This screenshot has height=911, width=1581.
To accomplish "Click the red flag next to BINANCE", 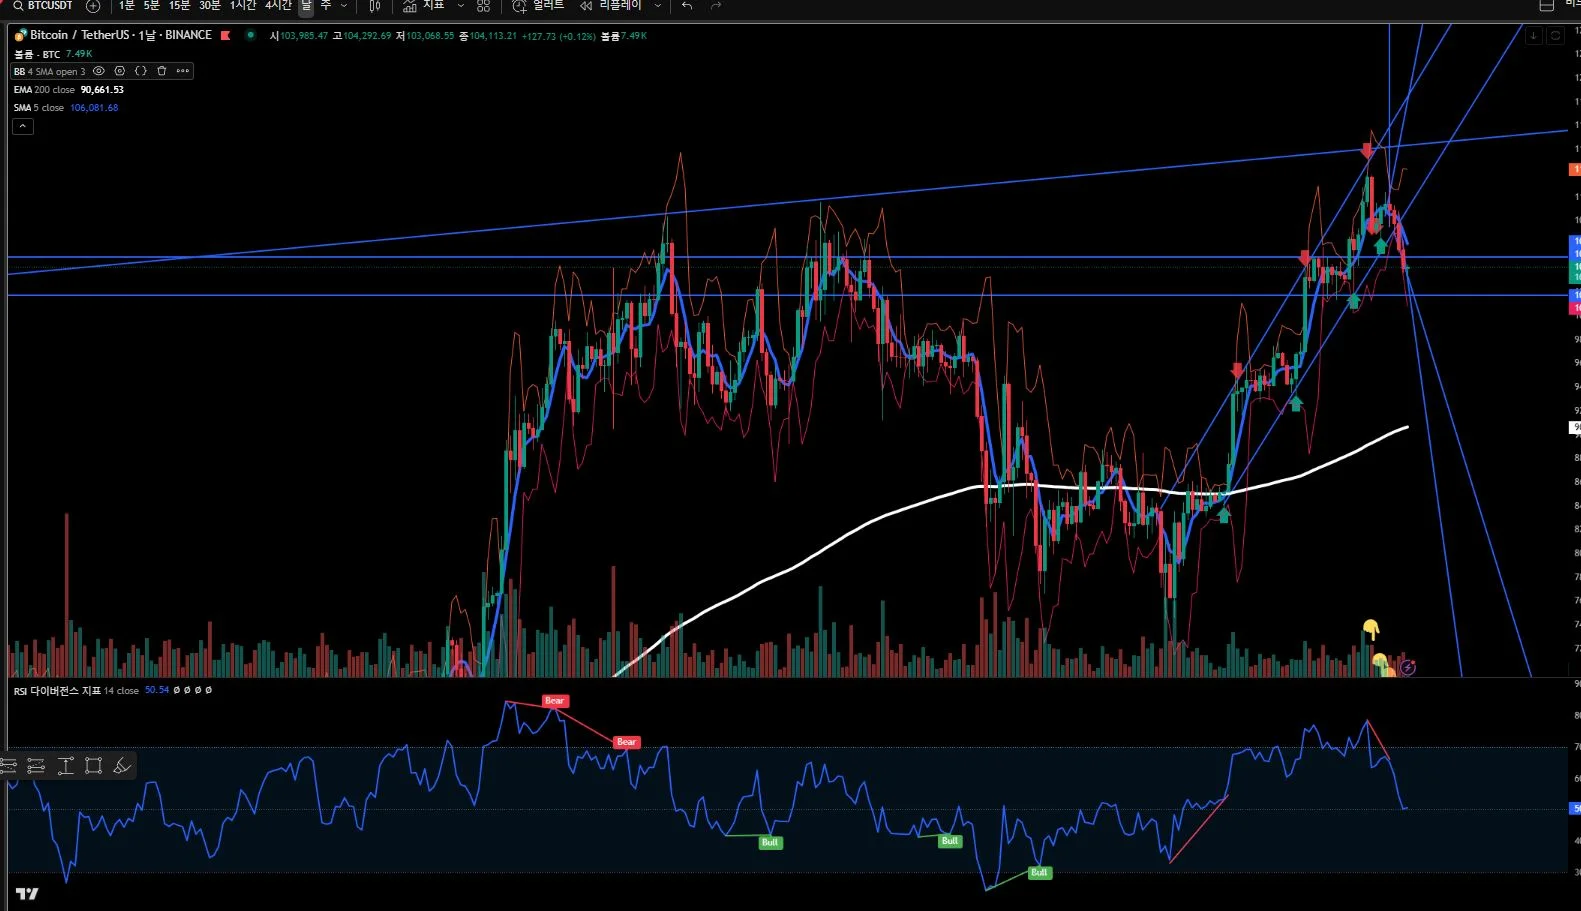I will [x=226, y=36].
